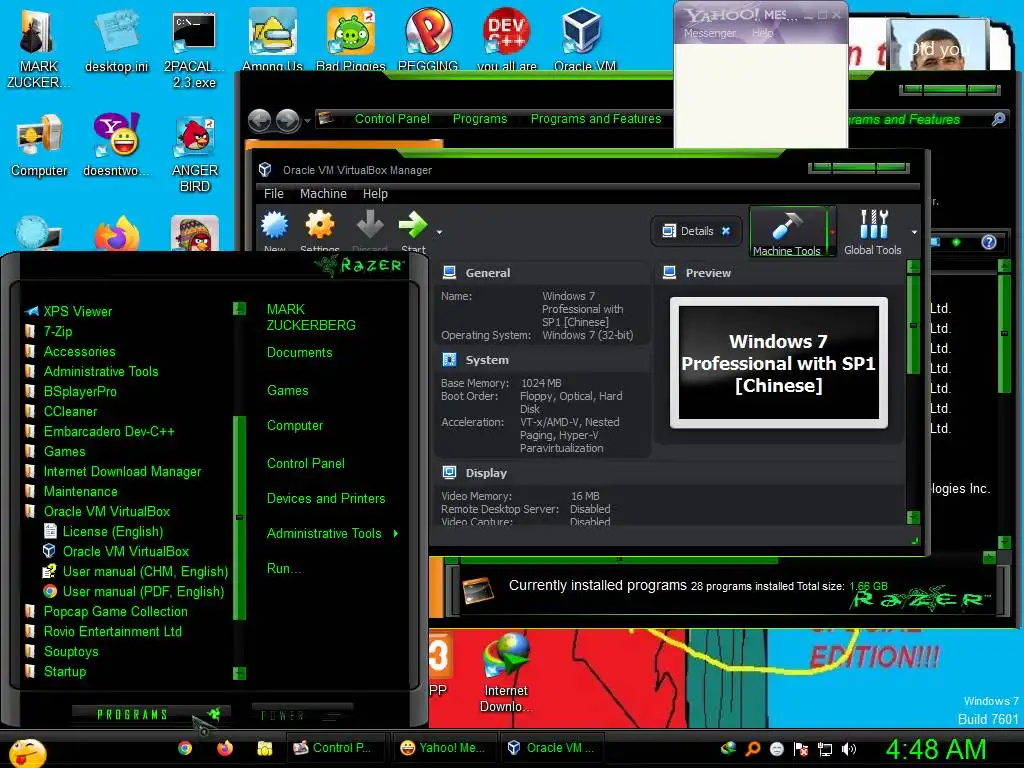Open Devices and Printers from Start menu
The width and height of the screenshot is (1024, 768).
pyautogui.click(x=326, y=498)
